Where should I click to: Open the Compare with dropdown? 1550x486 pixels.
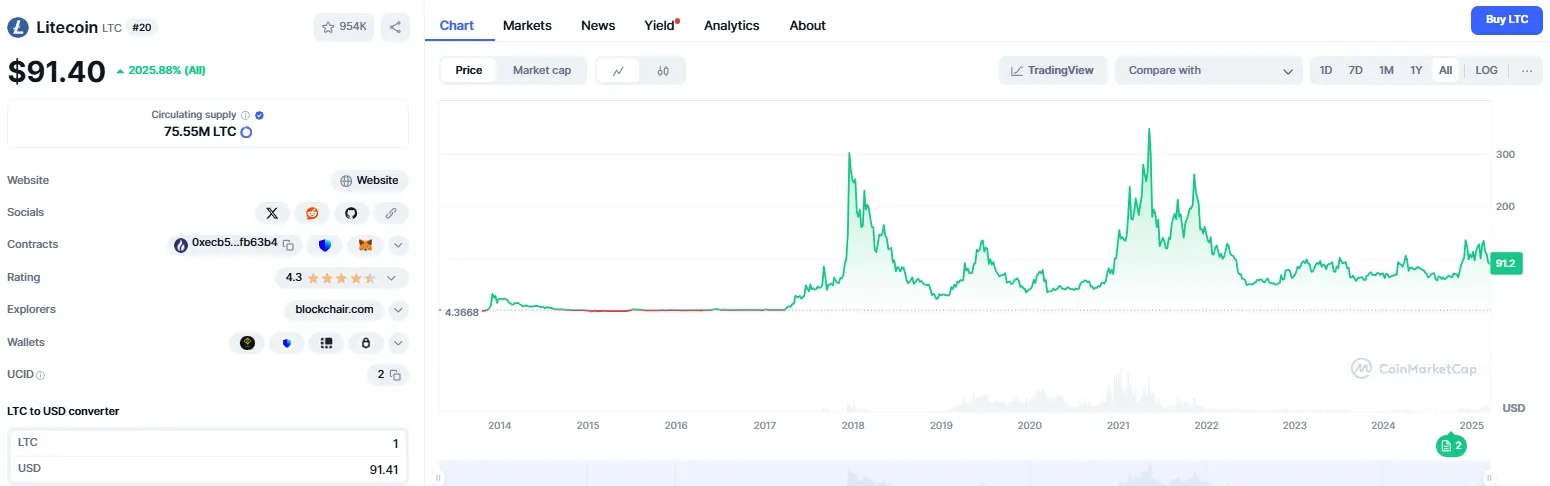pyautogui.click(x=1208, y=71)
